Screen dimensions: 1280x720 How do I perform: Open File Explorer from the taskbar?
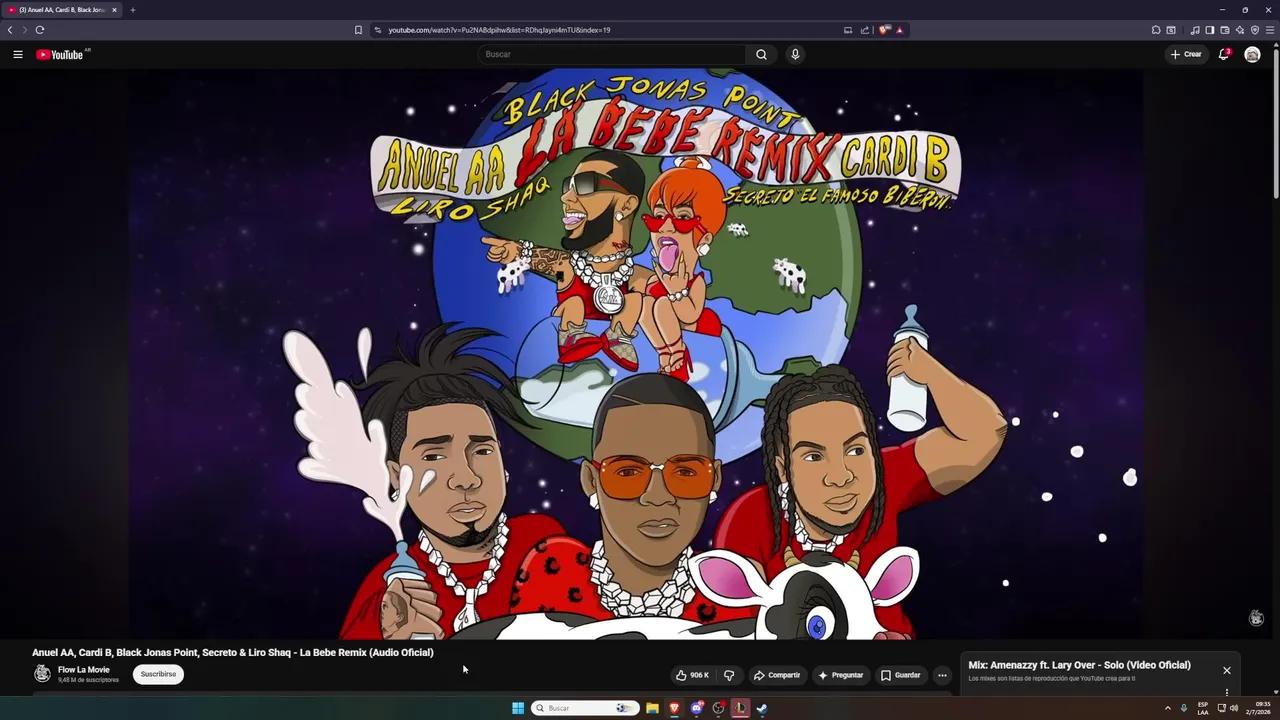coord(652,708)
